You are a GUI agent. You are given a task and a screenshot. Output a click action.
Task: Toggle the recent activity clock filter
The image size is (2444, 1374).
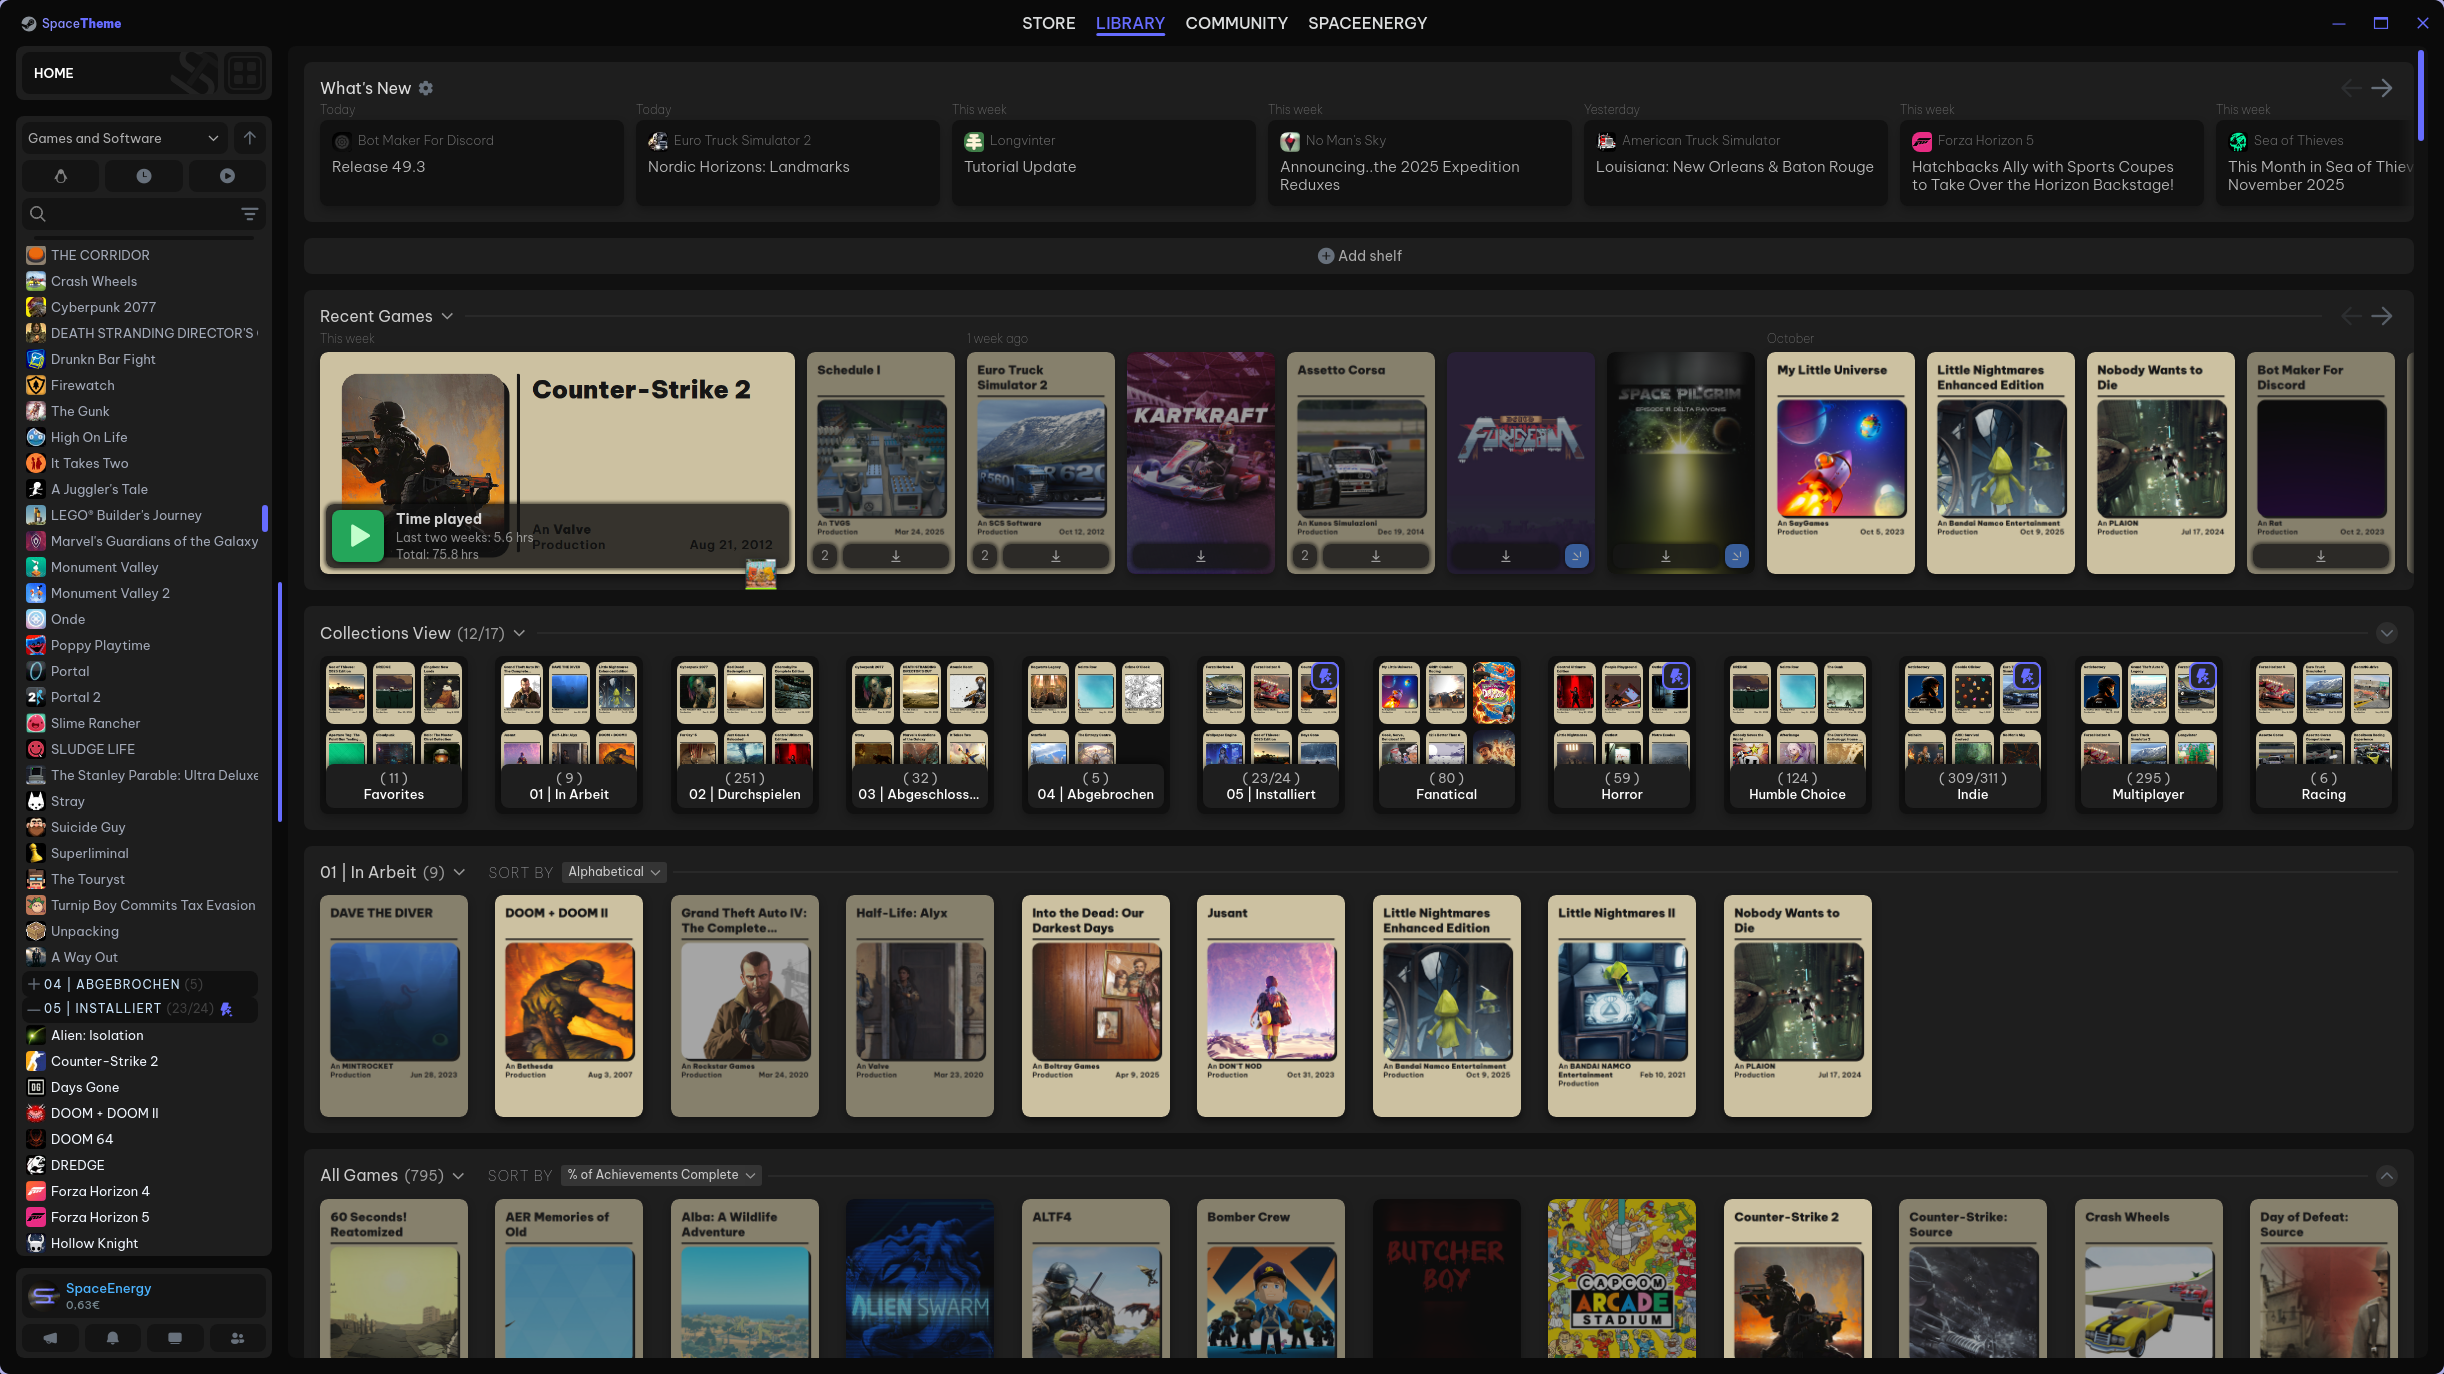[x=144, y=176]
